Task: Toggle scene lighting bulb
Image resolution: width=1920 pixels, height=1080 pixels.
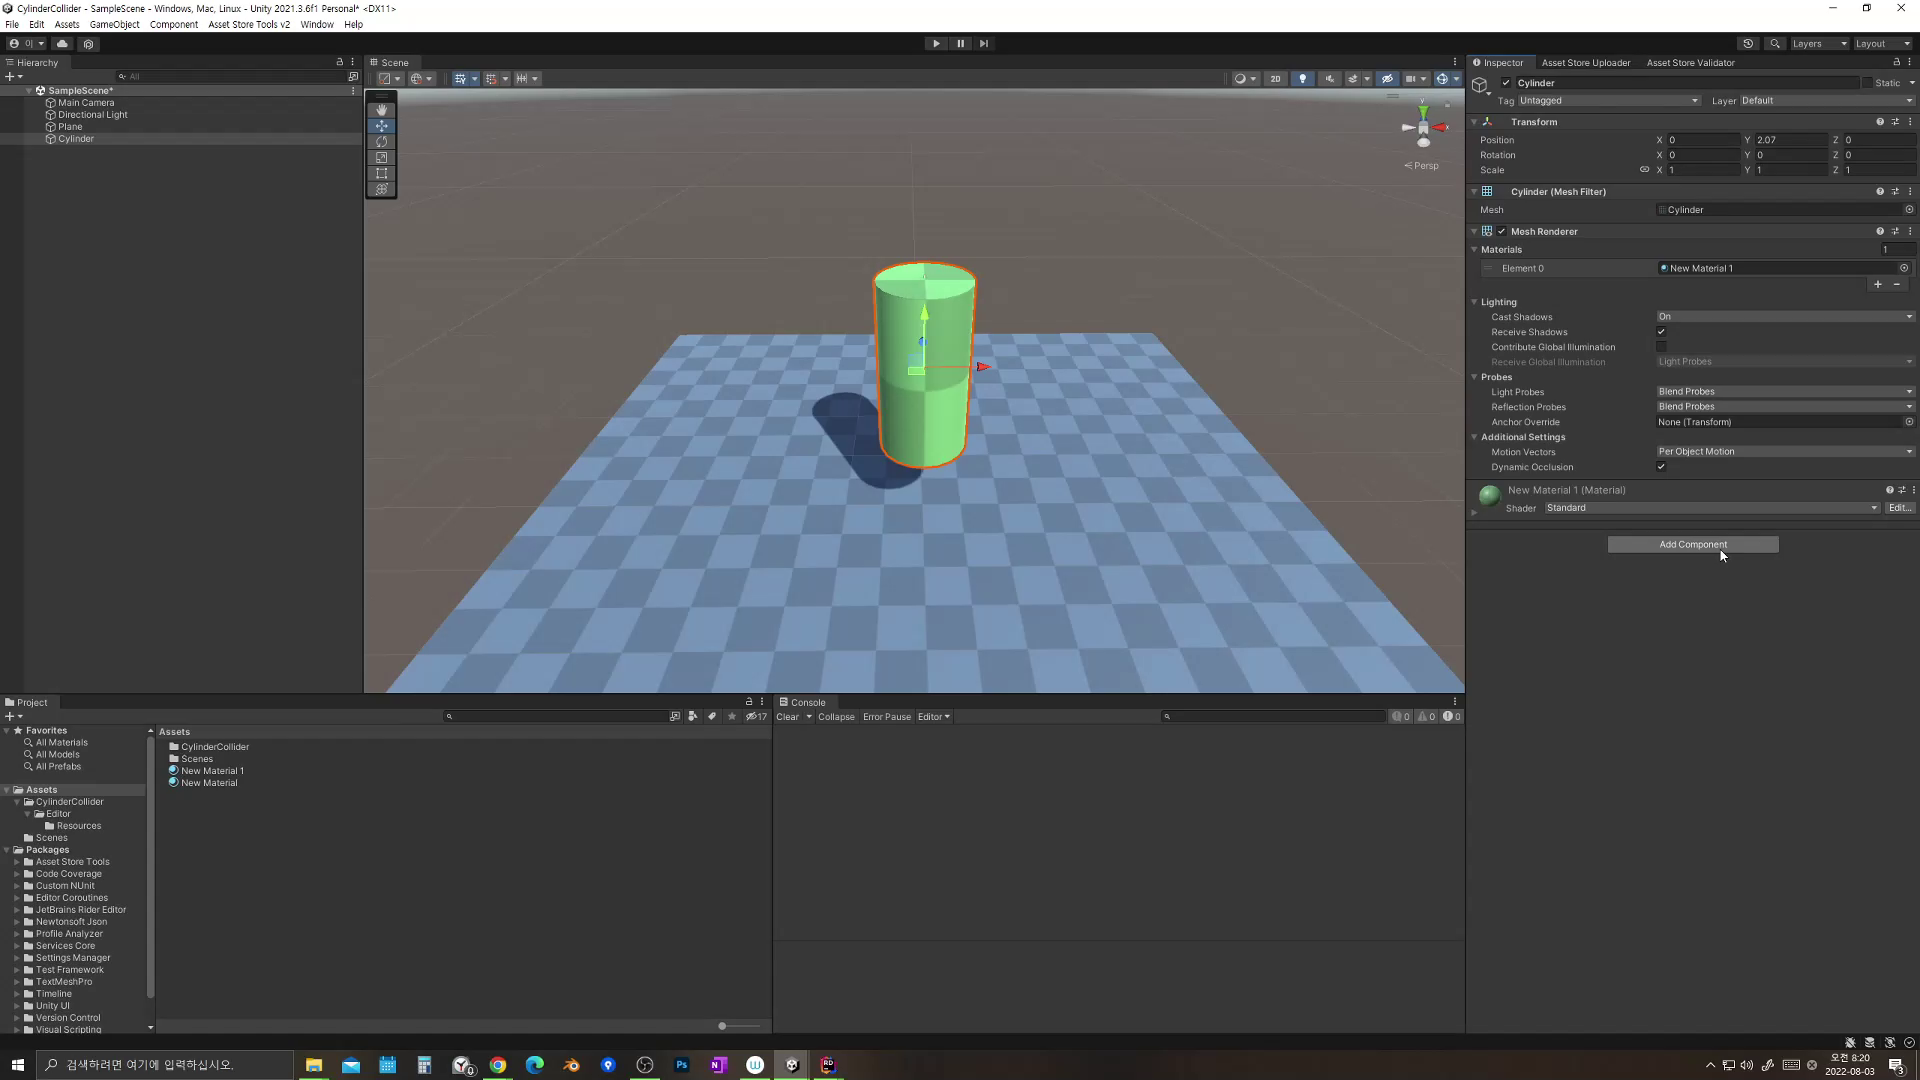Action: (1302, 79)
